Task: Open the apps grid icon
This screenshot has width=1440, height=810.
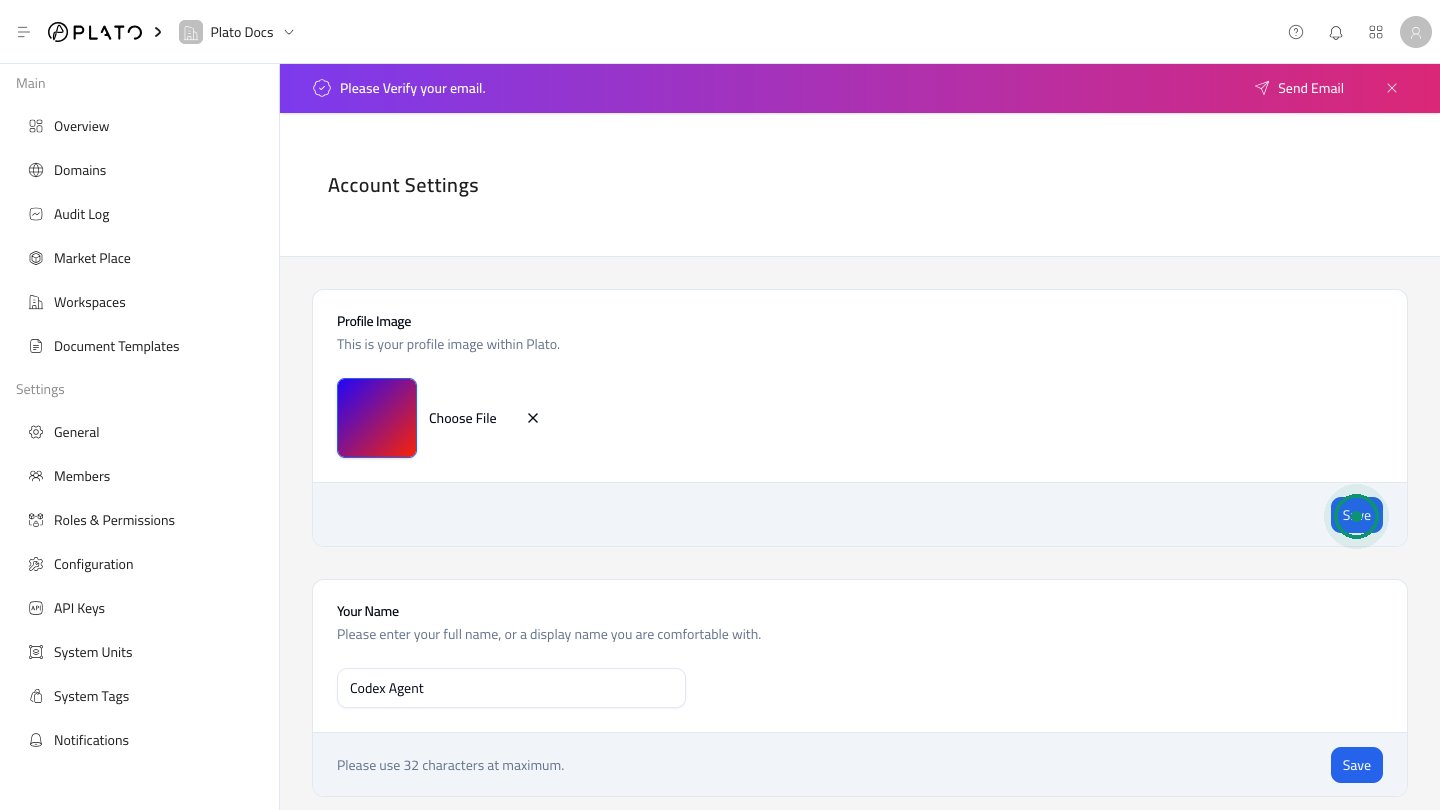Action: pyautogui.click(x=1376, y=32)
